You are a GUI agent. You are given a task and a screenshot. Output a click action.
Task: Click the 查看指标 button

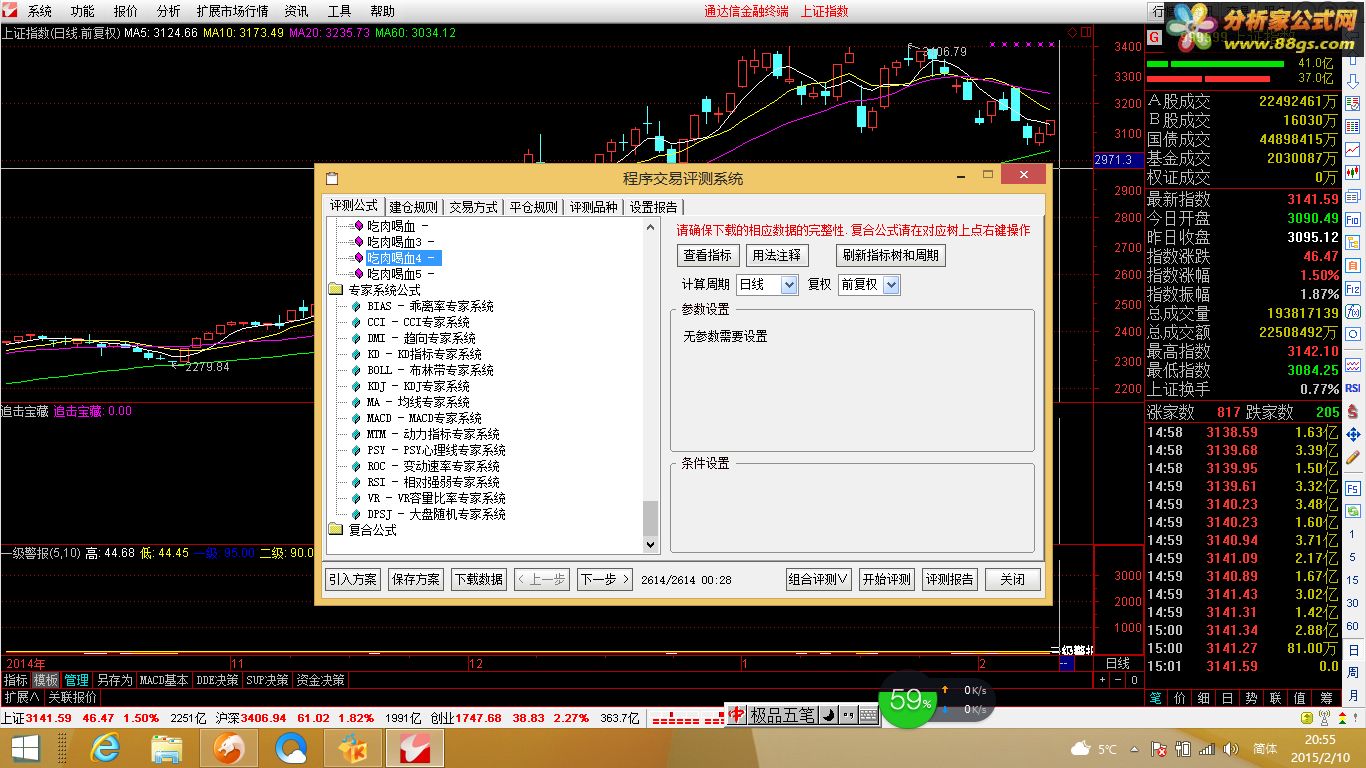[x=708, y=255]
